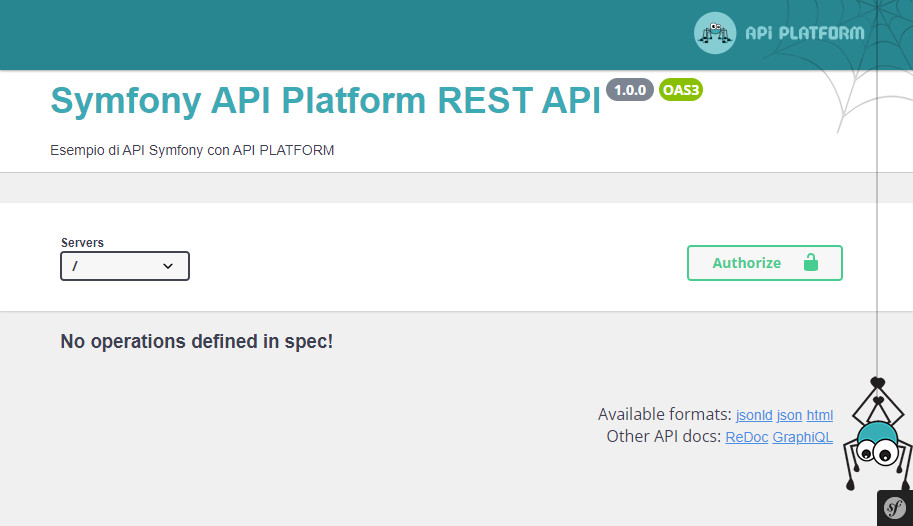The width and height of the screenshot is (913, 526).
Task: Open the Symfony debug toolbar icon
Action: click(x=895, y=508)
